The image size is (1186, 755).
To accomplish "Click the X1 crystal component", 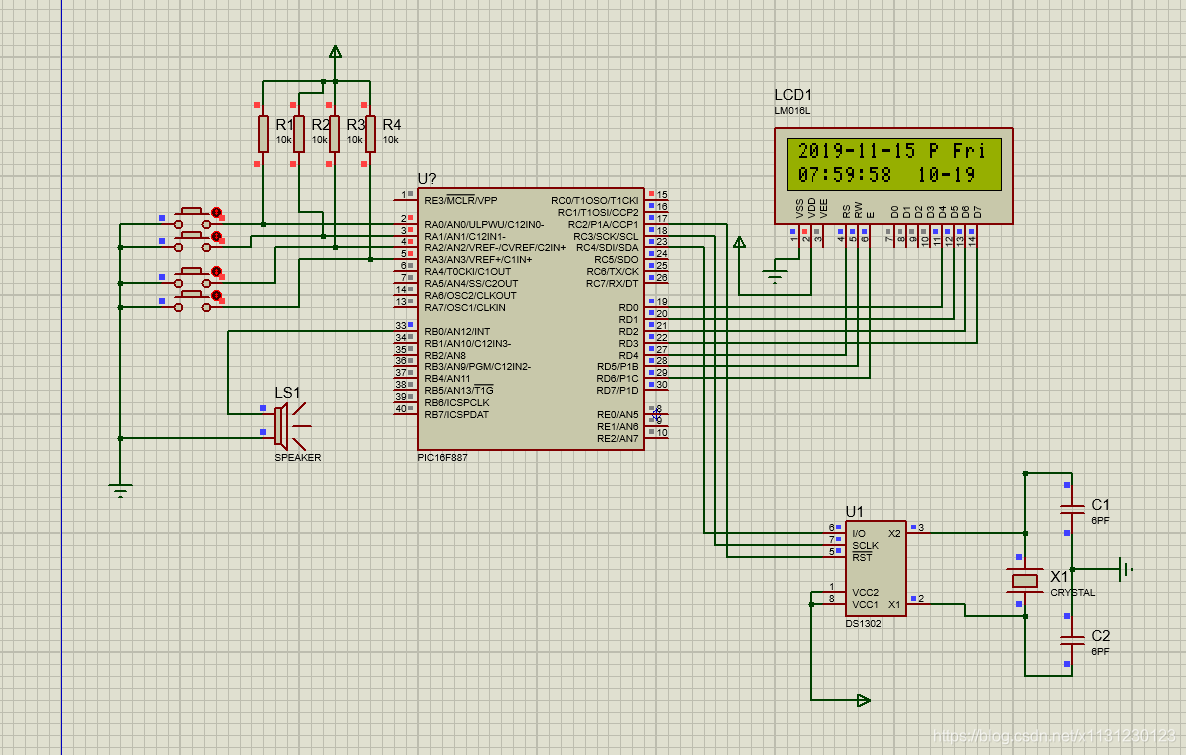I will [x=1025, y=580].
